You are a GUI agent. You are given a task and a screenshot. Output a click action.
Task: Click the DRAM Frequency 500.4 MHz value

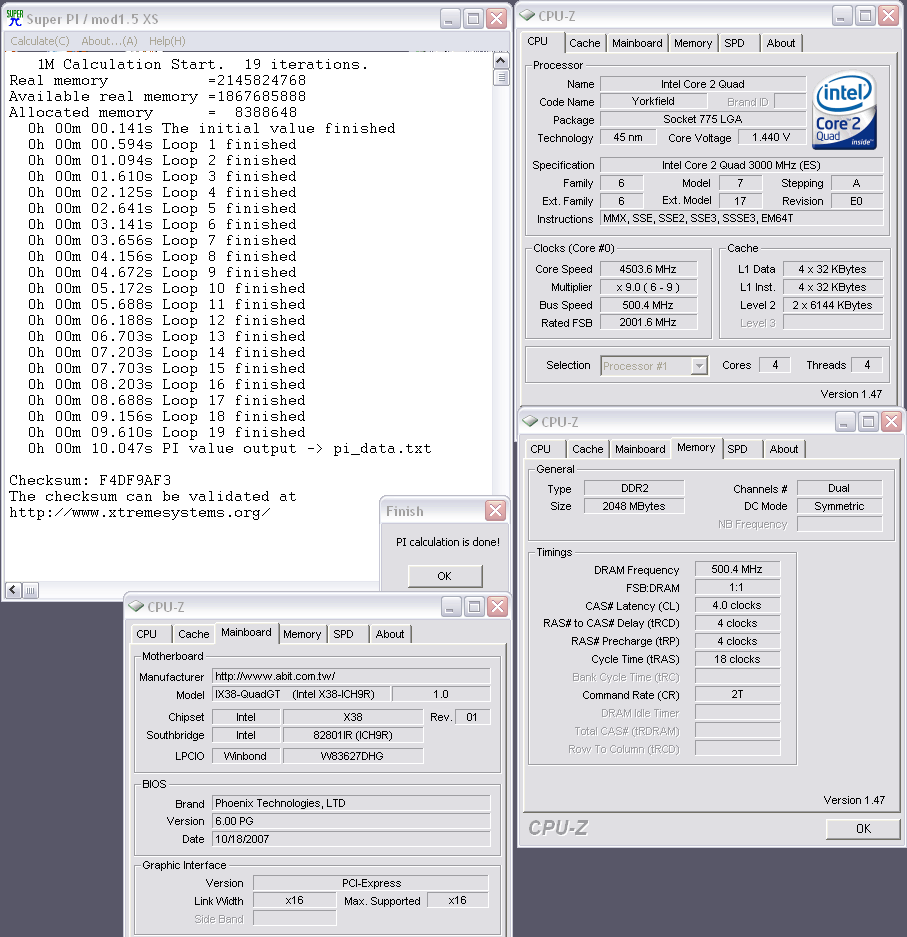point(737,569)
